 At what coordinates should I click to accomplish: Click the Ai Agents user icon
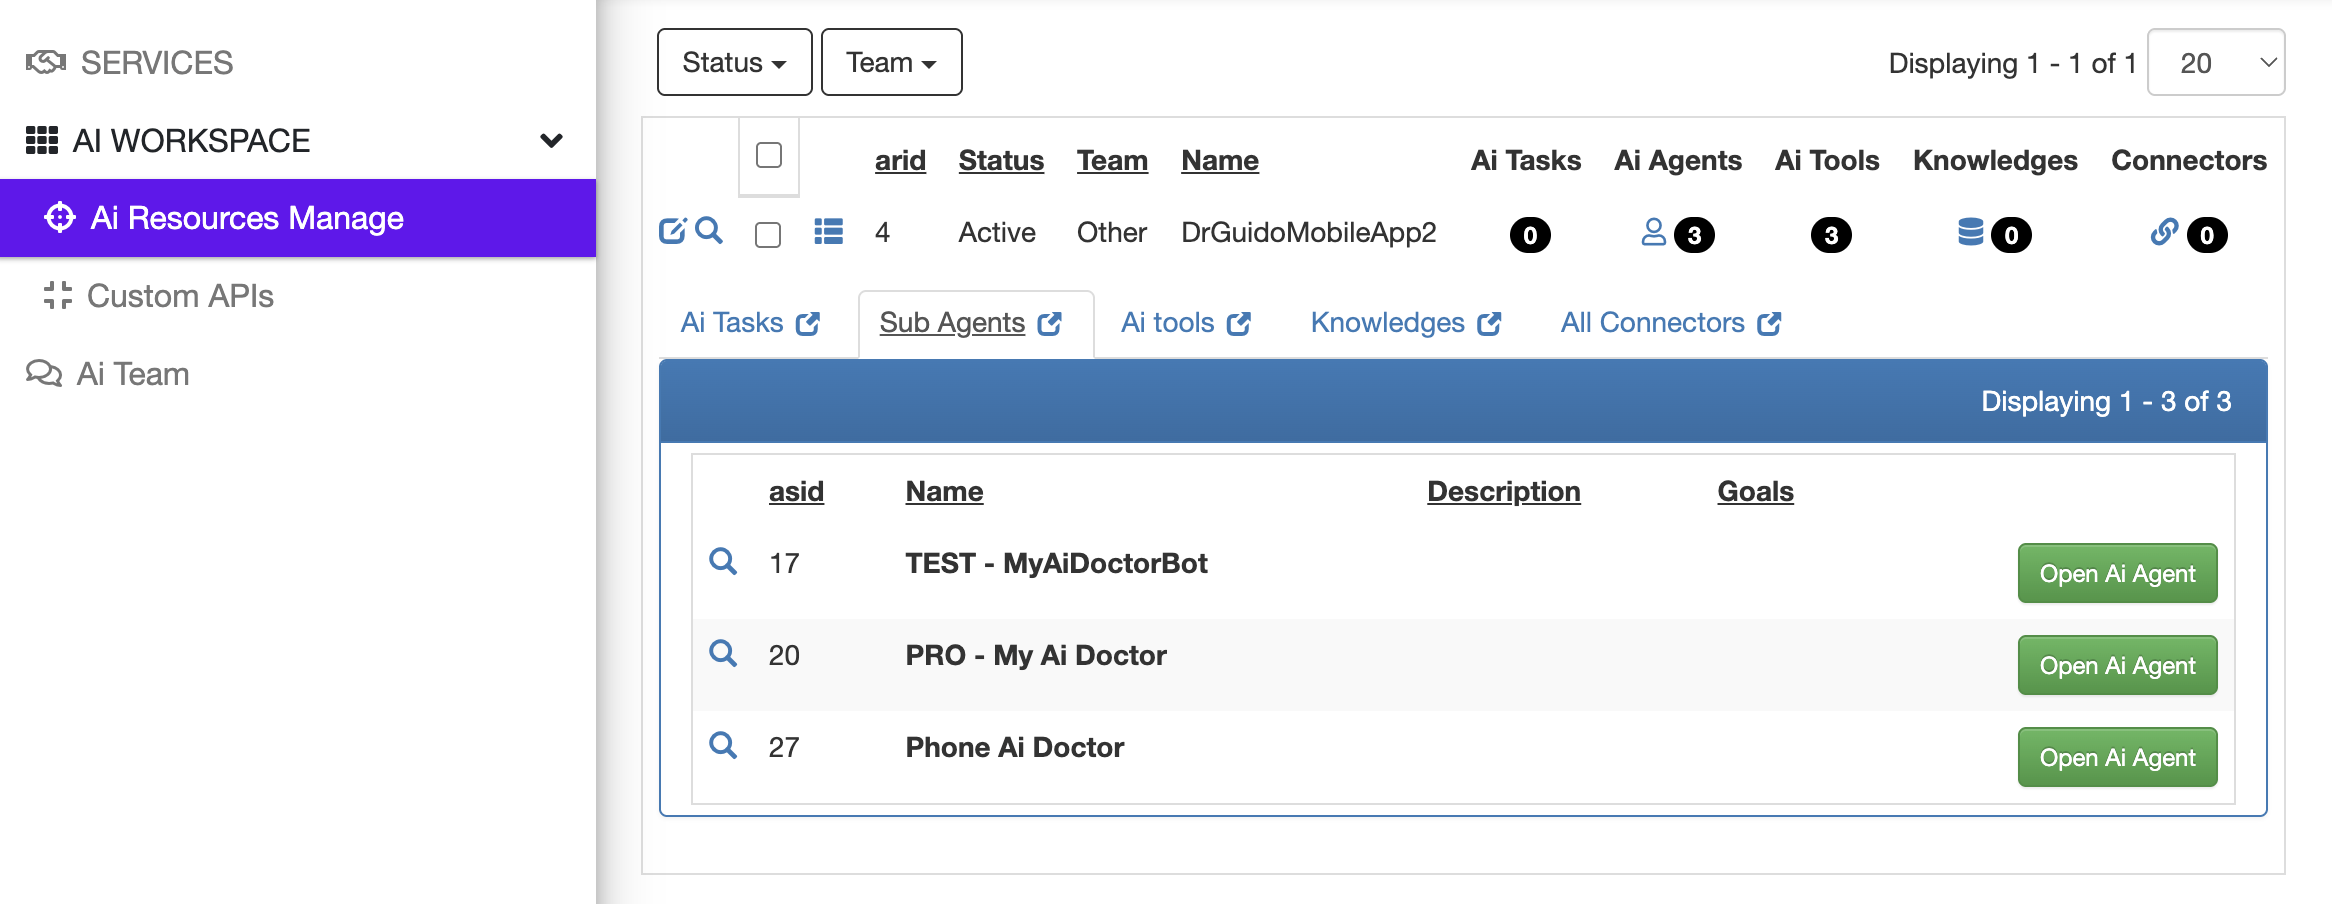[1653, 233]
